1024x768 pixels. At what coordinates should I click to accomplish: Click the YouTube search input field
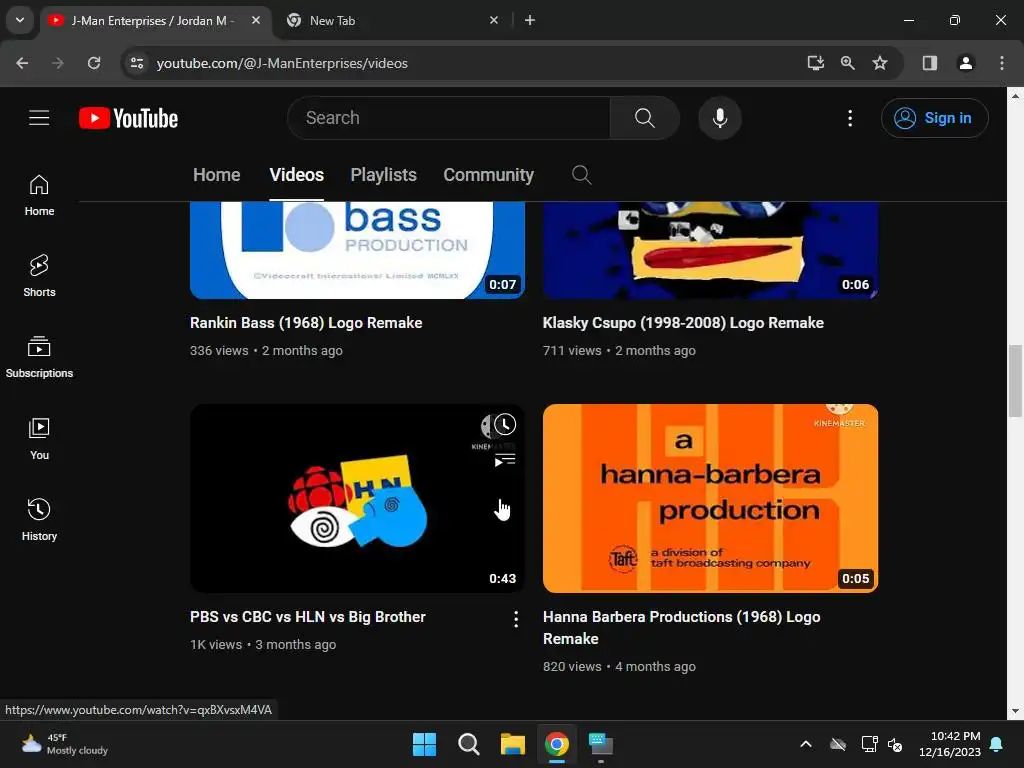click(451, 118)
